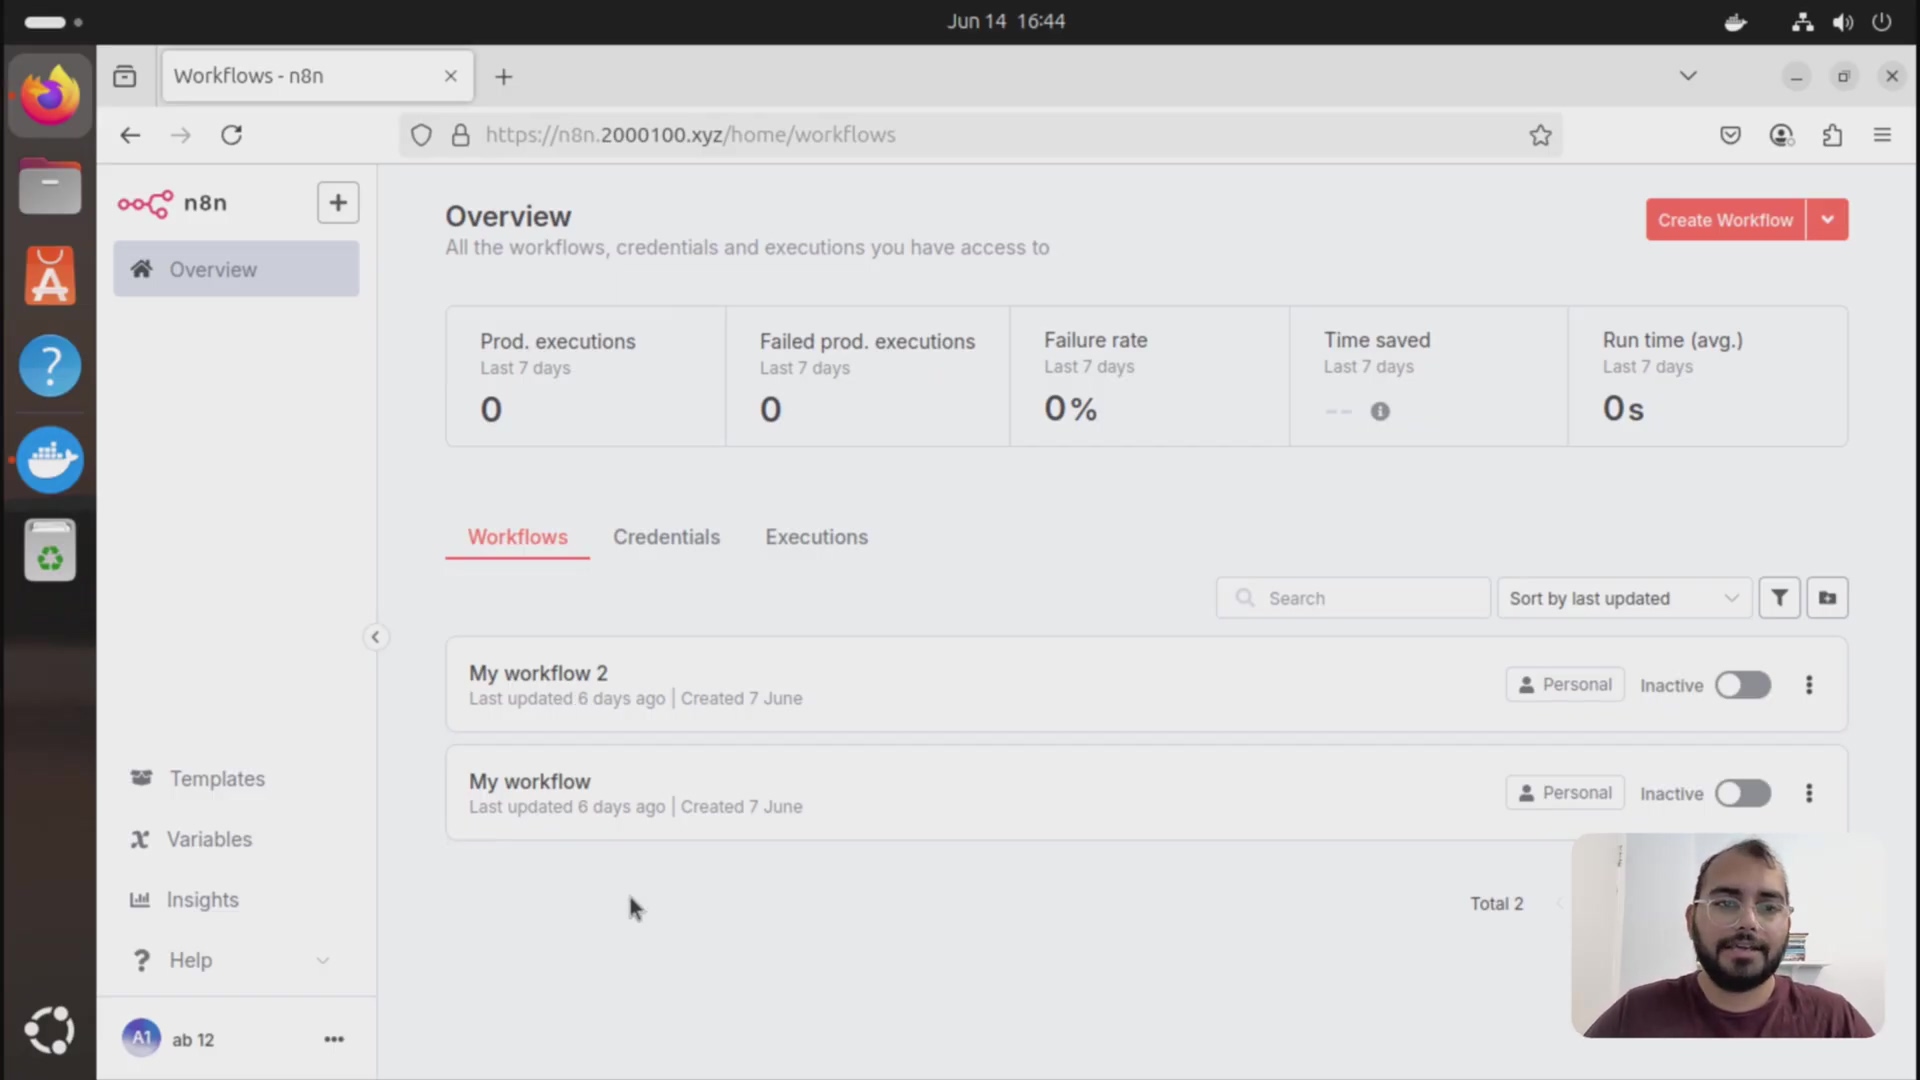The height and width of the screenshot is (1080, 1920).
Task: Open Ubuntu Software from dock
Action: (50, 276)
